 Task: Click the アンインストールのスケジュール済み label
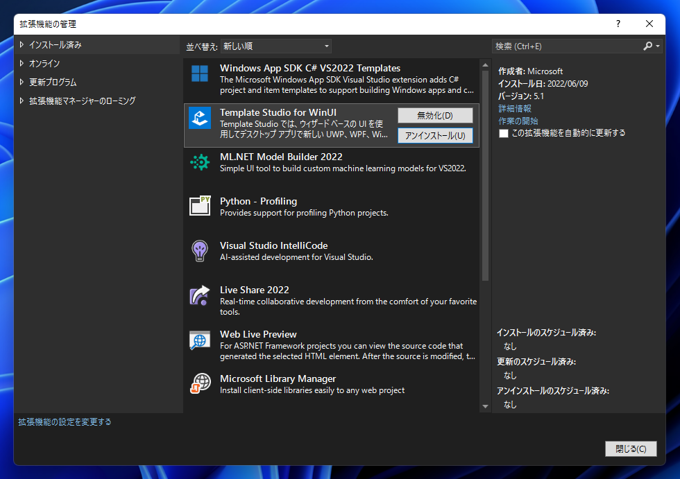[x=552, y=391]
